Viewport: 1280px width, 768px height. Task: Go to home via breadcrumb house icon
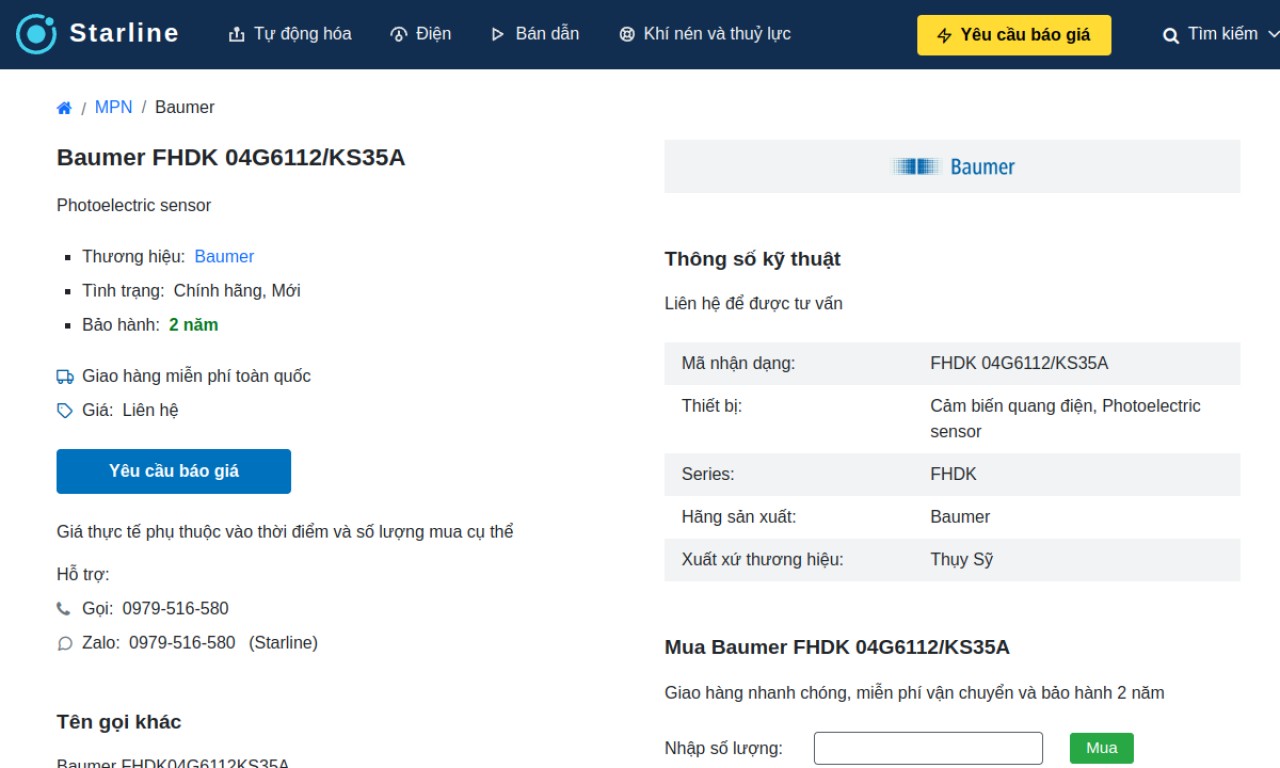point(64,108)
